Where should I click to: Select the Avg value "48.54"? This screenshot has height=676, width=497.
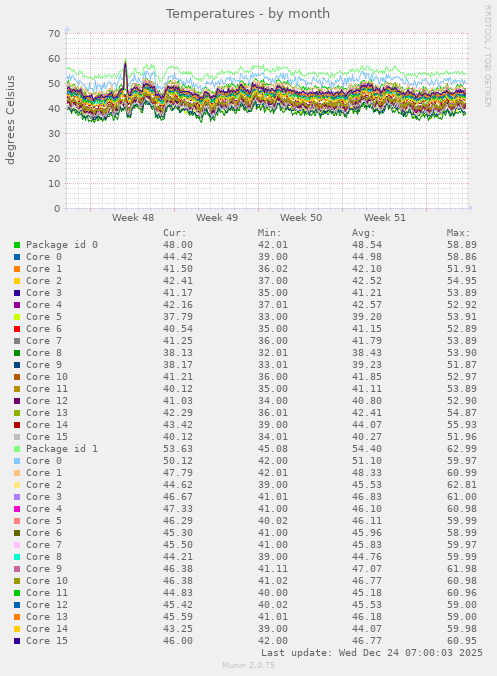(x=367, y=245)
